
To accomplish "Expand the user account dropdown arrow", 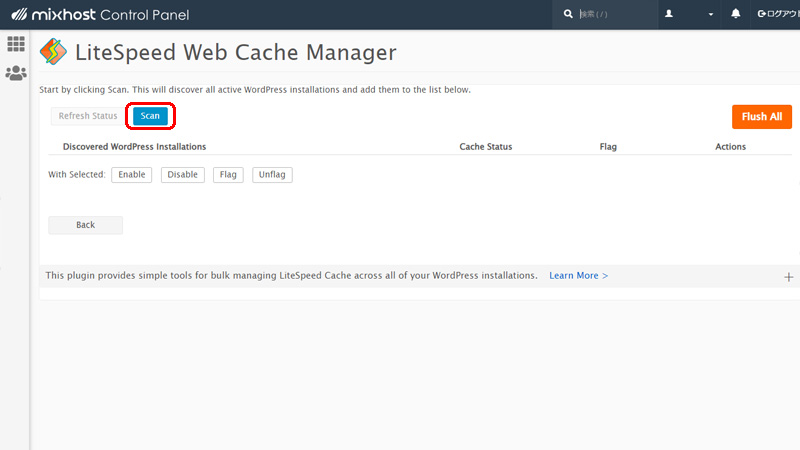I will coord(711,14).
